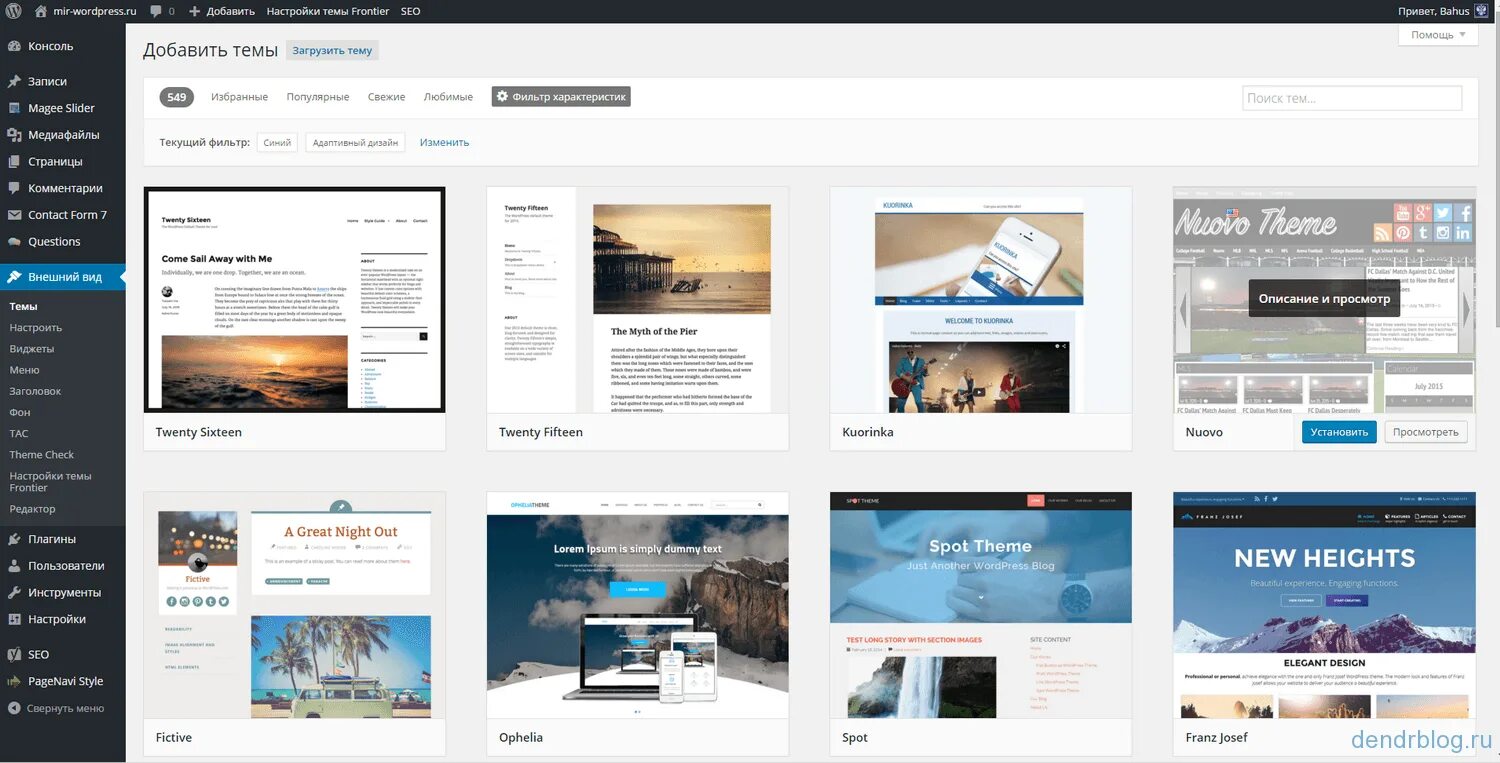
Task: Open Привет, Bahus account menu
Action: (1442, 12)
